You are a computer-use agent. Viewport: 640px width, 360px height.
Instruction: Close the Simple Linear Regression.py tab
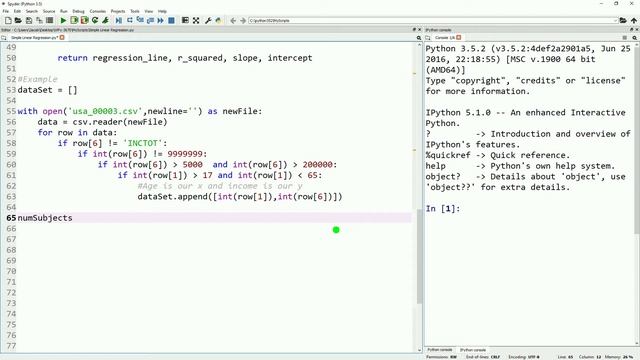coord(62,38)
